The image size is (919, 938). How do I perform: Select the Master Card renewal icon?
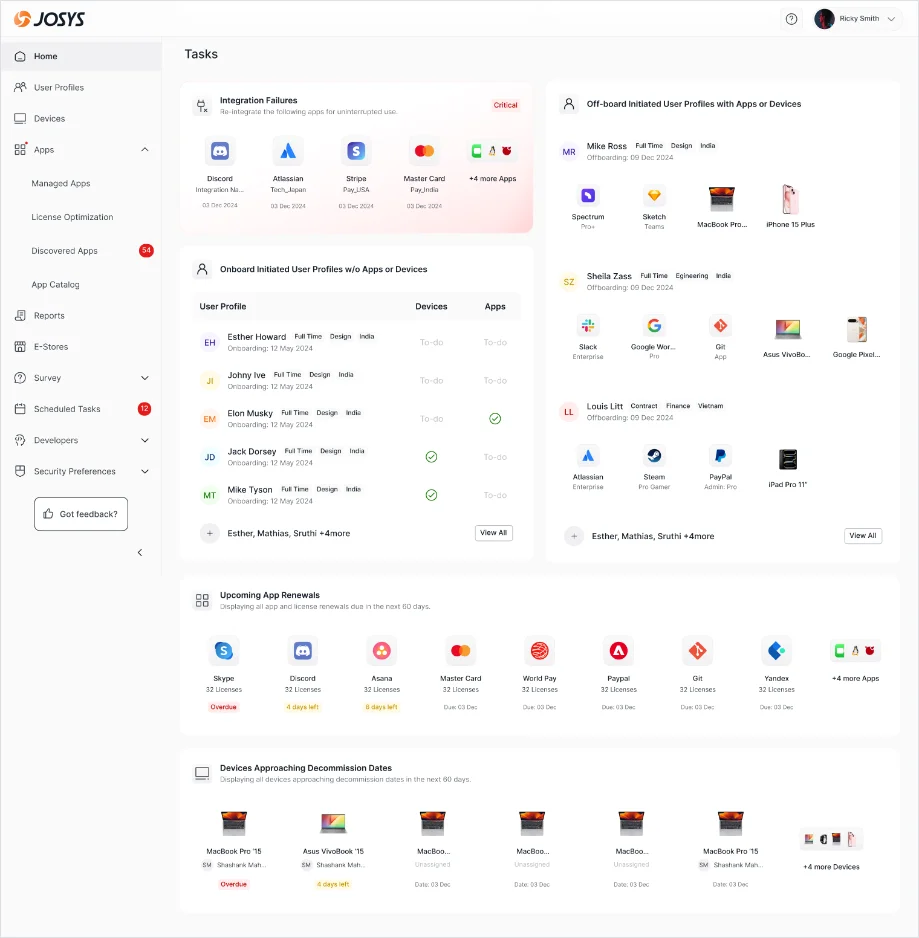(461, 651)
